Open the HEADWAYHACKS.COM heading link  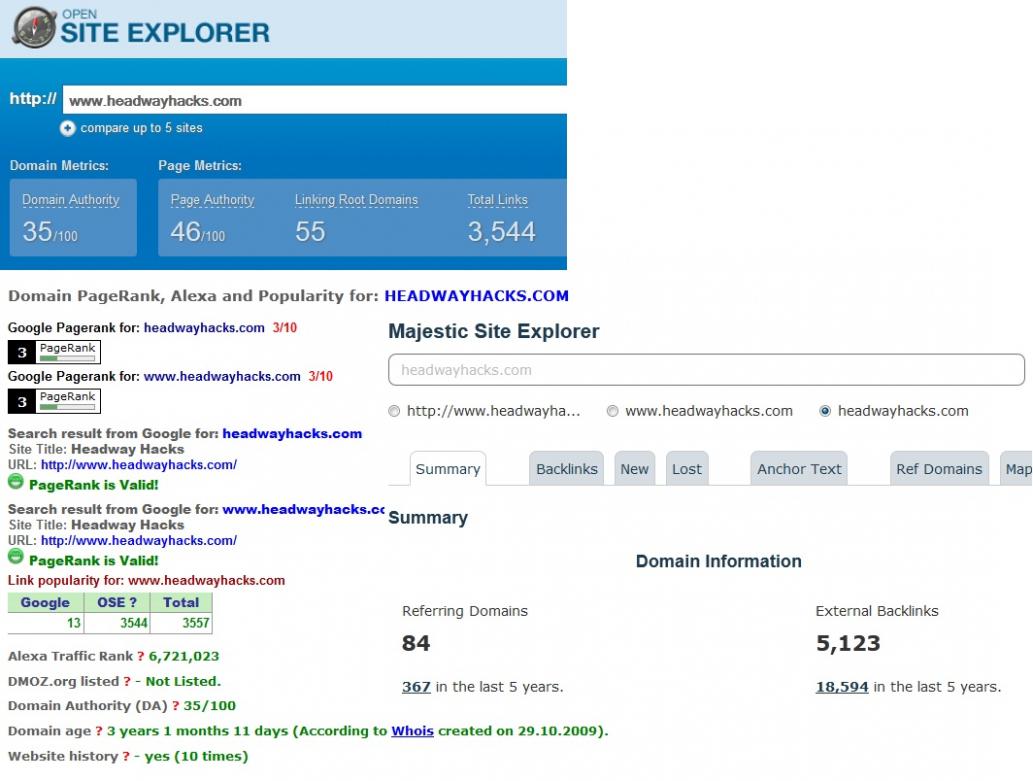click(x=476, y=296)
